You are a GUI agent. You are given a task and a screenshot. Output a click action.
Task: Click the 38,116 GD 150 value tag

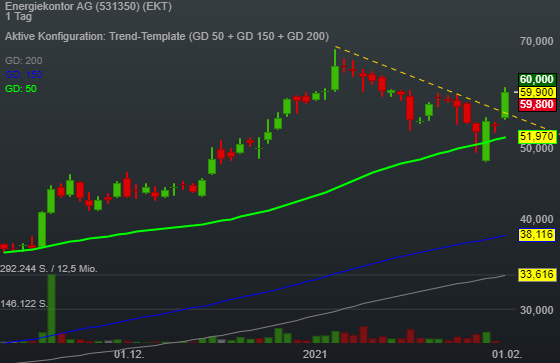coord(537,235)
